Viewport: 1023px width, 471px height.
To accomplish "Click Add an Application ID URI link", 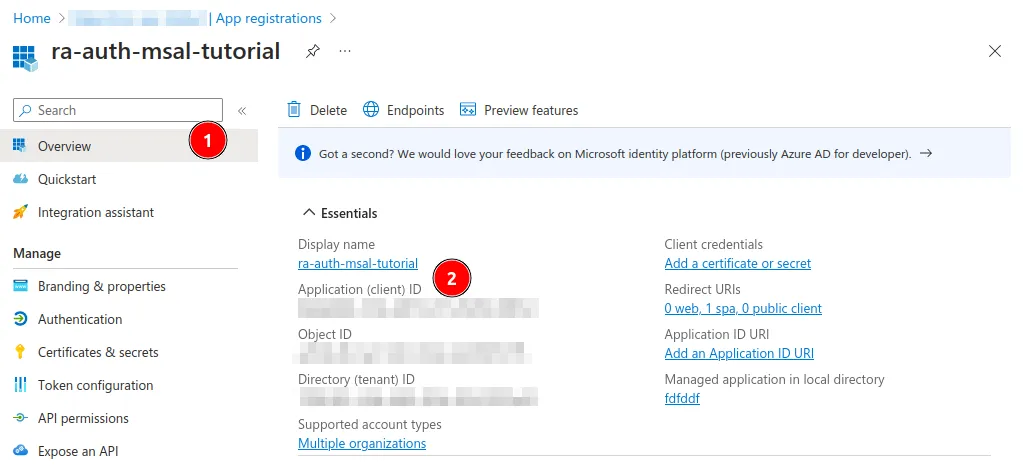I will pos(739,354).
